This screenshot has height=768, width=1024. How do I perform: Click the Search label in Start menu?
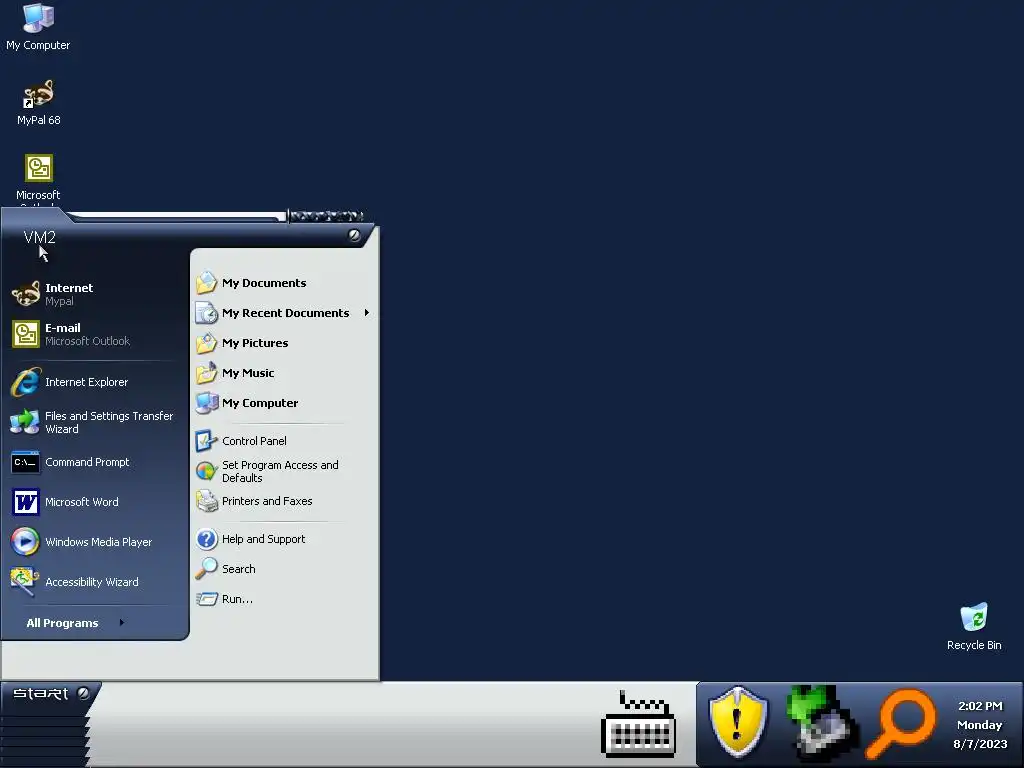(238, 569)
